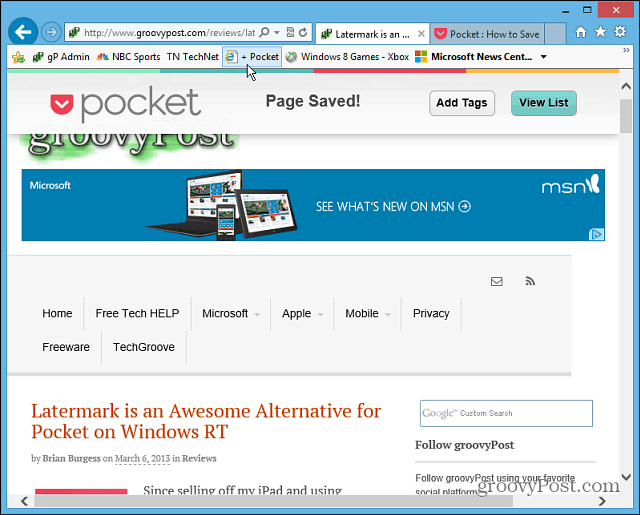Click the browser address bar URL

click(169, 33)
